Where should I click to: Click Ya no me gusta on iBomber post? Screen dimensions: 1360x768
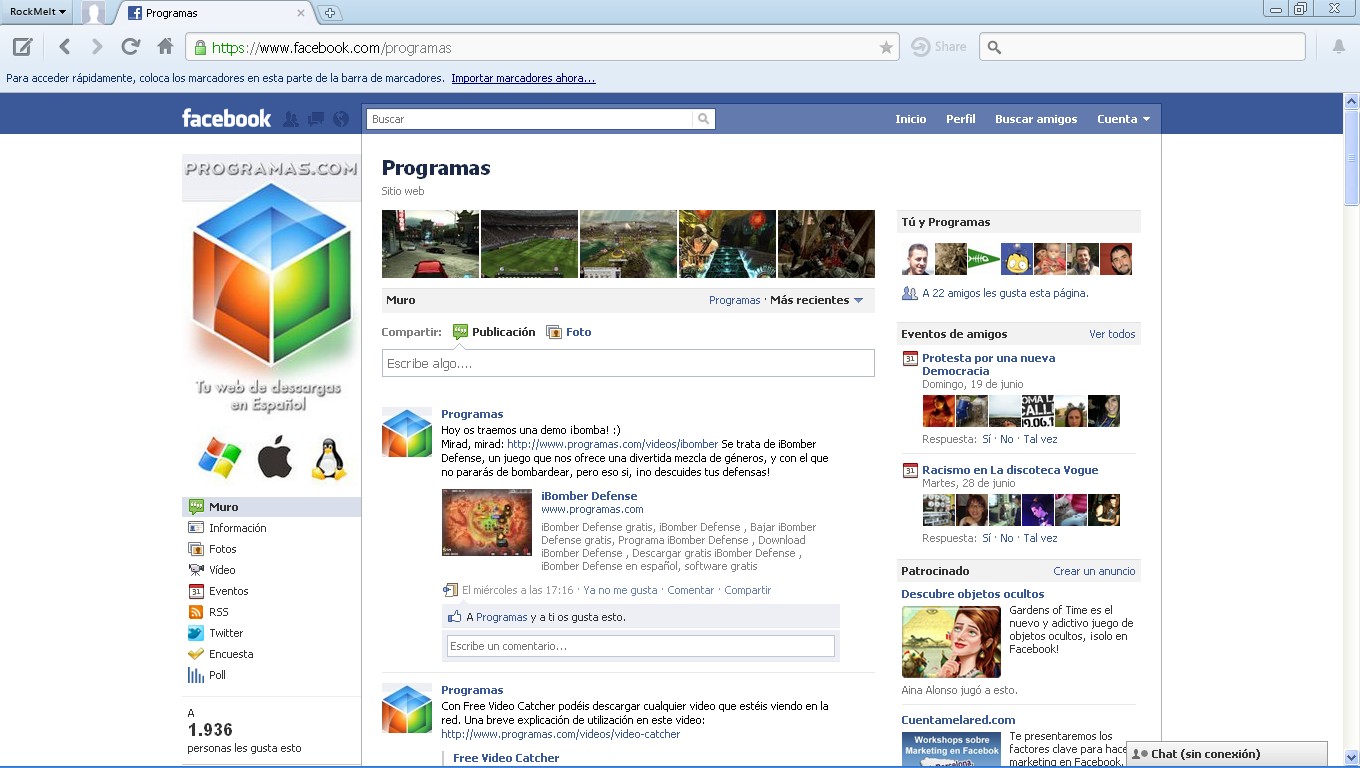coord(620,590)
